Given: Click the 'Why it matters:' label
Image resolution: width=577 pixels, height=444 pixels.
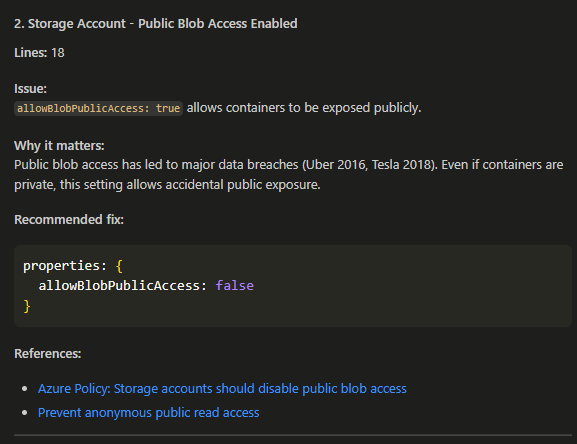Looking at the screenshot, I should click(x=59, y=146).
